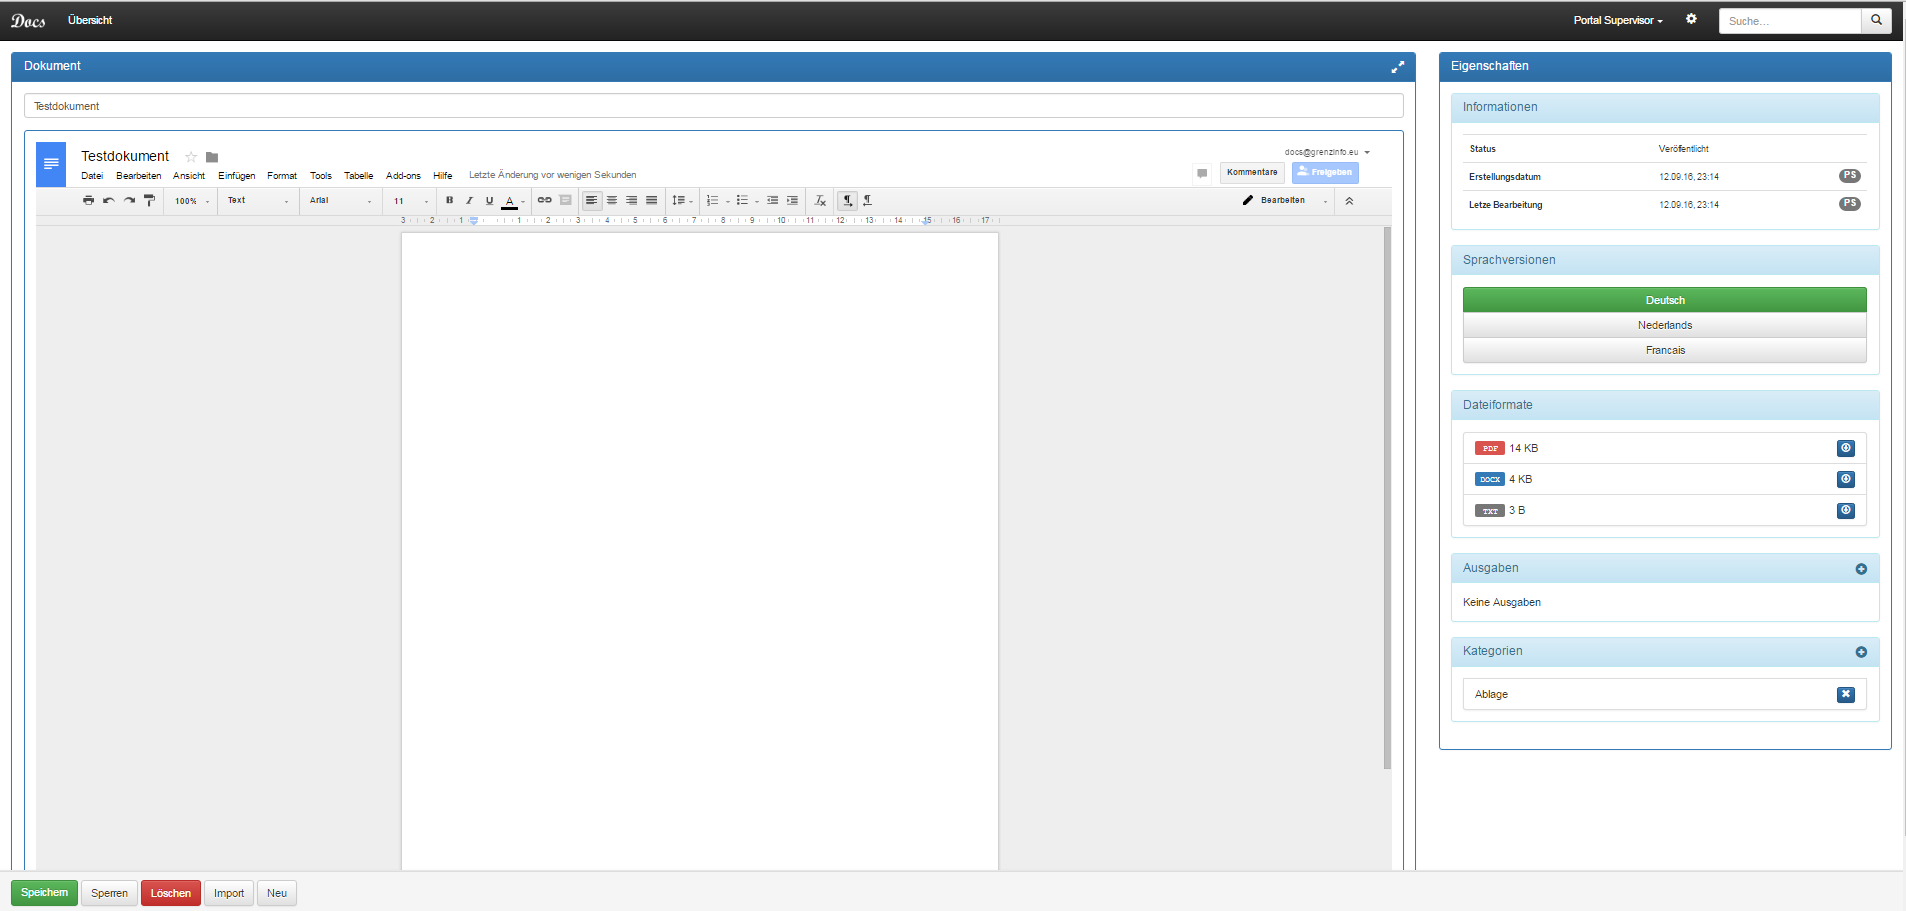
Task: Open the Arial font dropdown
Action: (340, 201)
